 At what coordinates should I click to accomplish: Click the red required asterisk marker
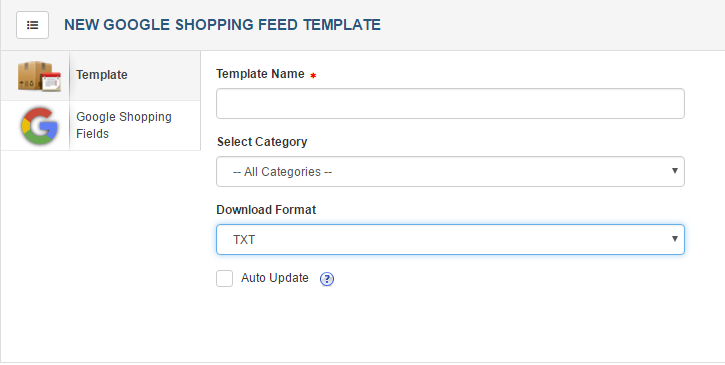[x=313, y=75]
